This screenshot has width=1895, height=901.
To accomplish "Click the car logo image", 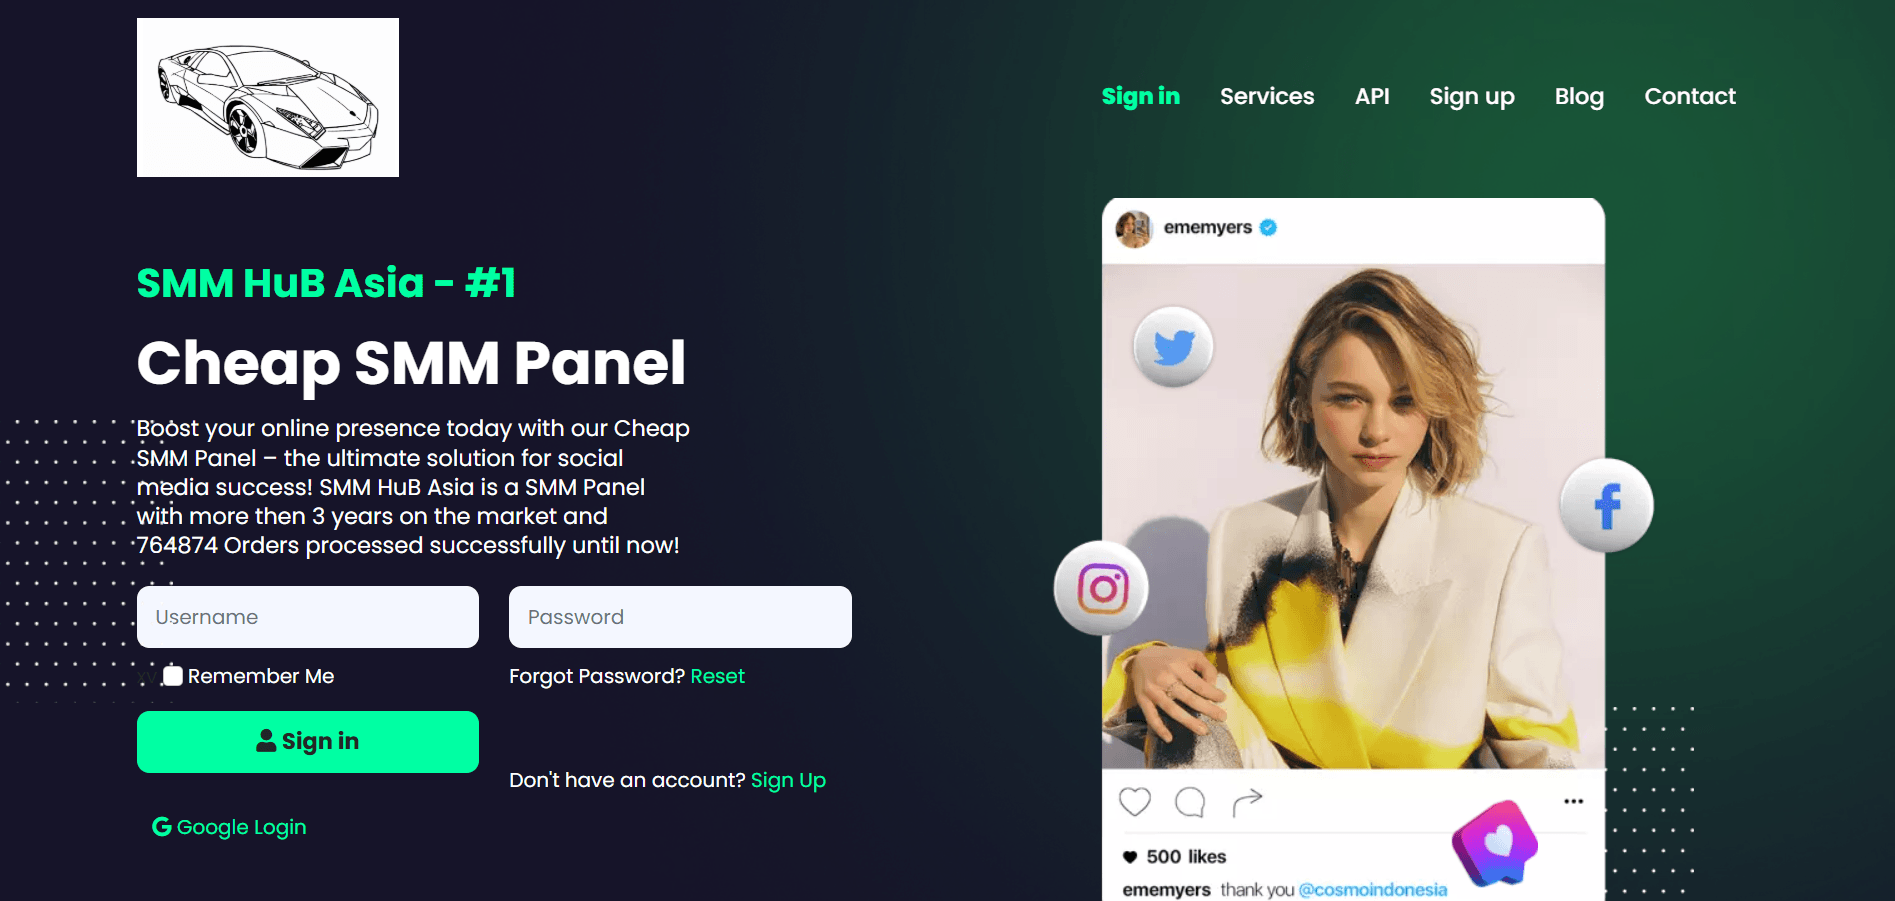I will coord(268,97).
